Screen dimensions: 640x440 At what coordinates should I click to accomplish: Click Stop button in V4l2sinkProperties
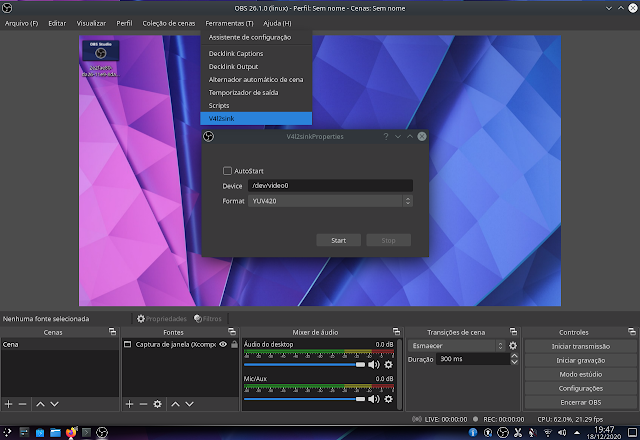(388, 240)
